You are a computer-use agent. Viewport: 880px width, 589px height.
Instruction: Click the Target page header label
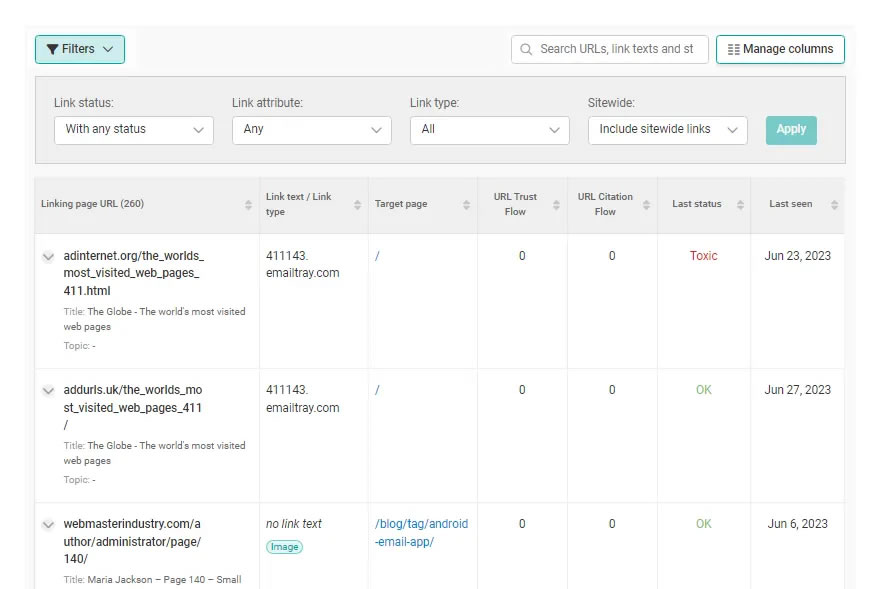point(401,204)
